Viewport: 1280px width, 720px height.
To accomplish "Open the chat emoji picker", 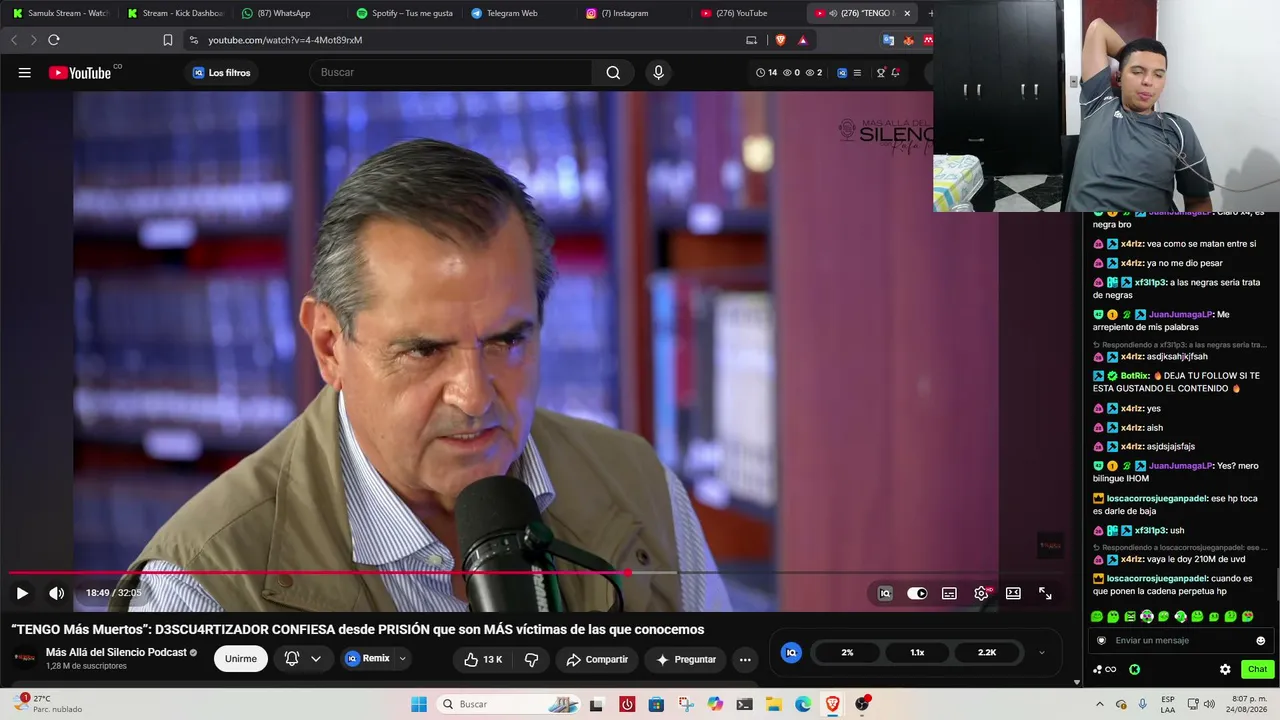I will click(1260, 640).
